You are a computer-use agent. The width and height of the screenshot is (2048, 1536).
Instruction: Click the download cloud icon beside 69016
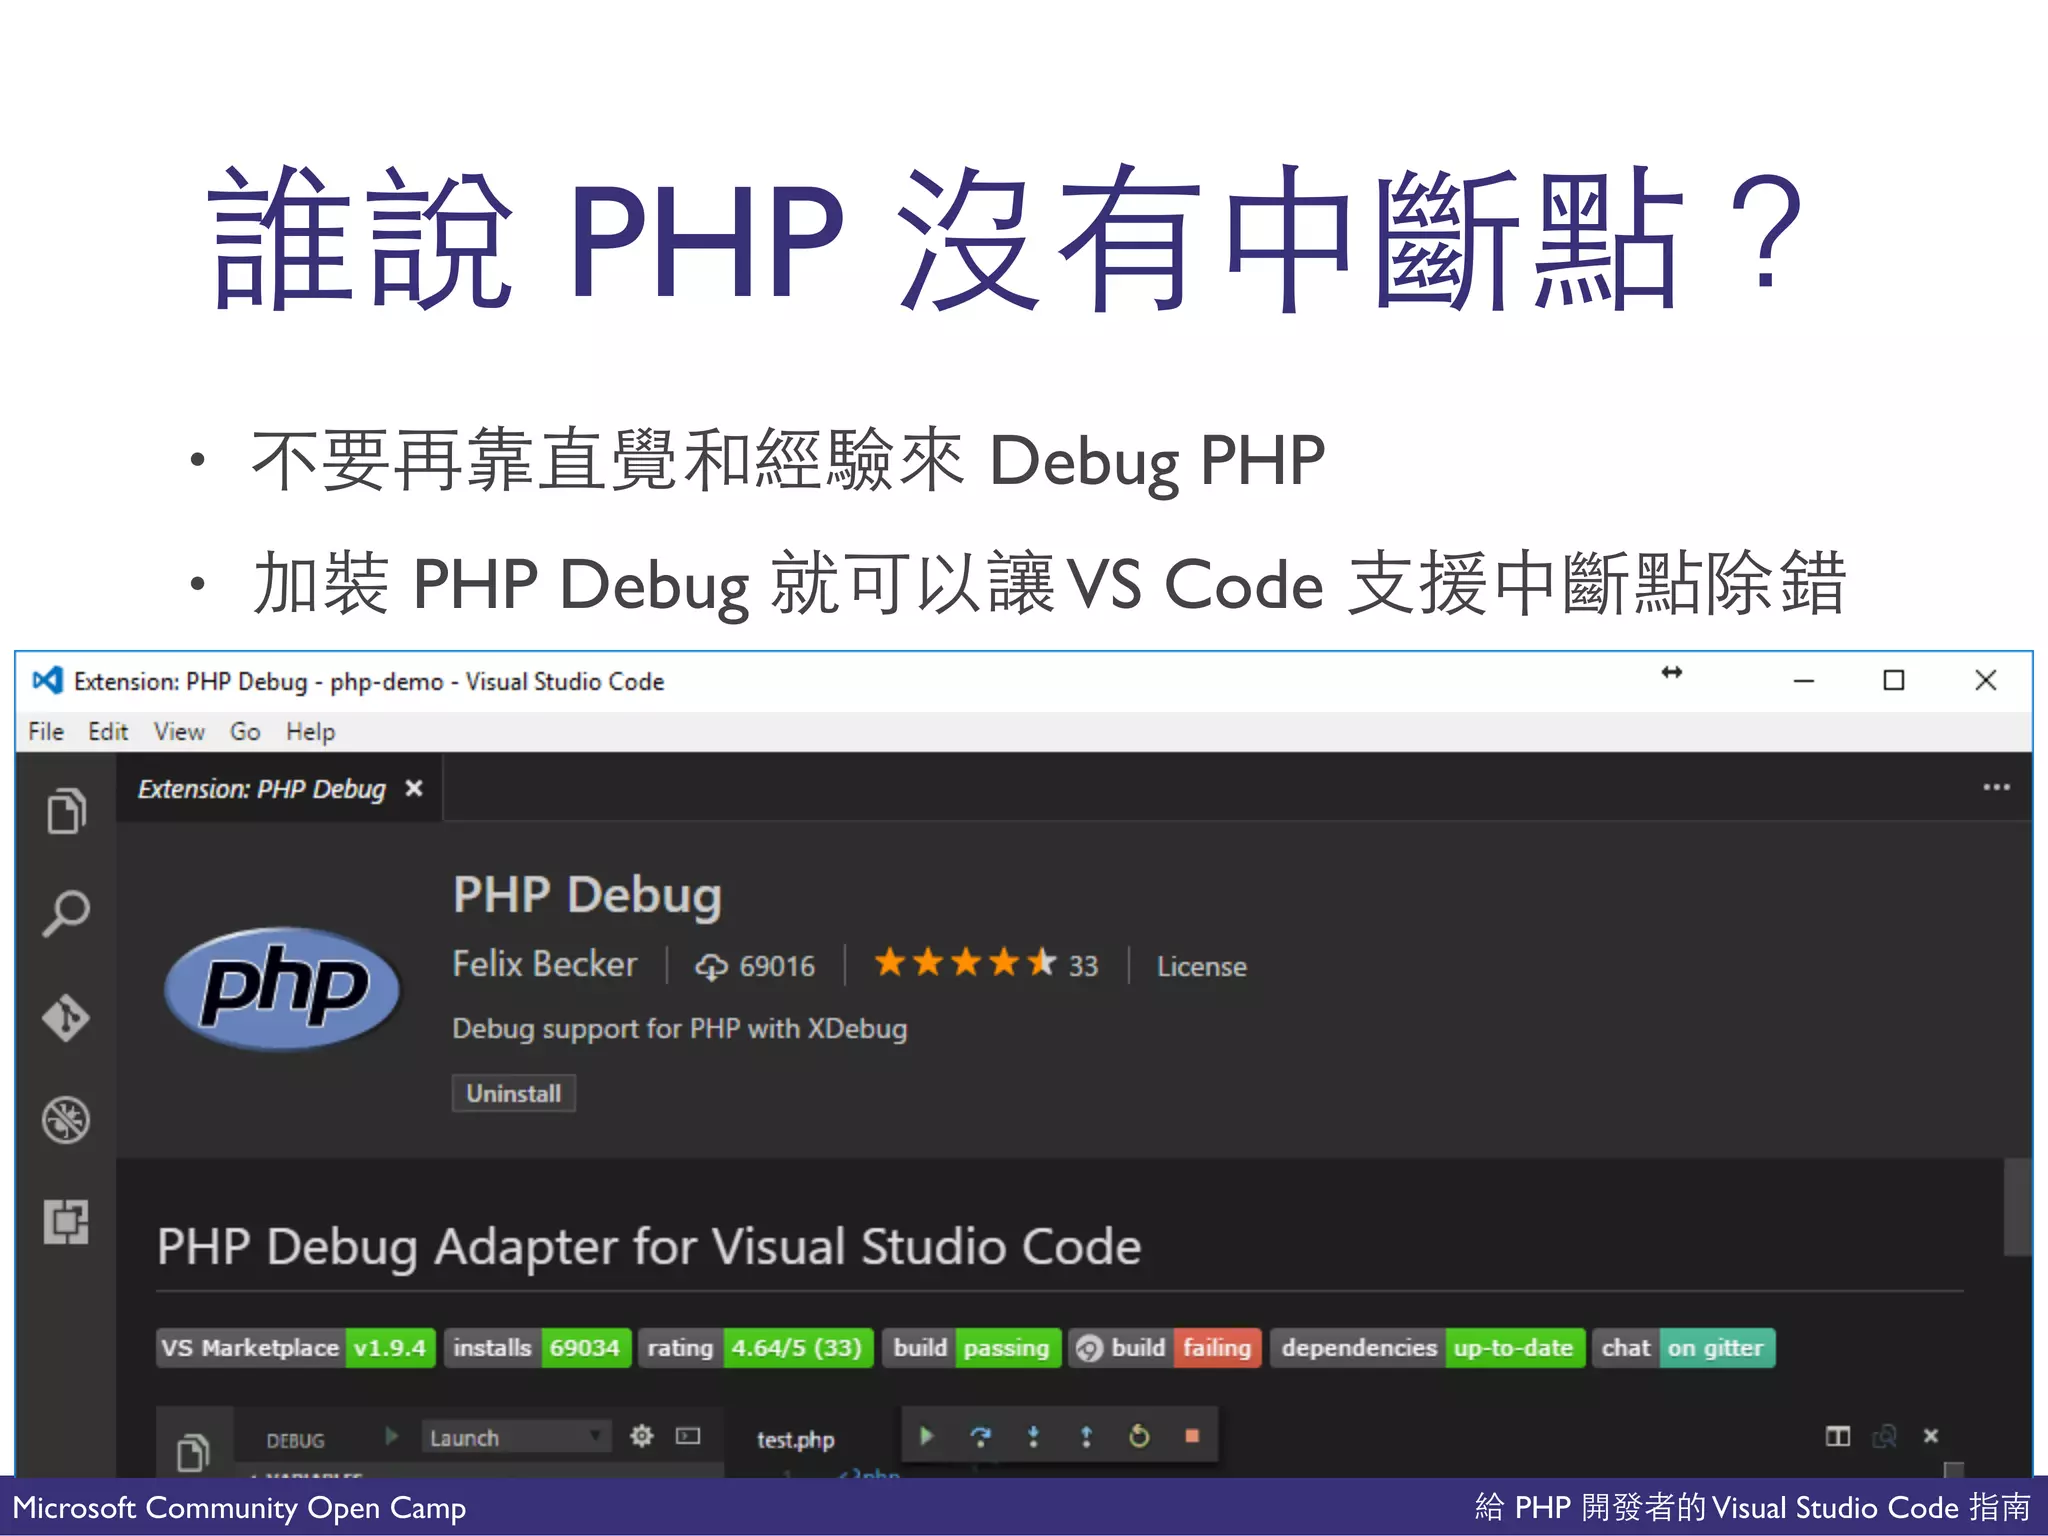coord(711,967)
